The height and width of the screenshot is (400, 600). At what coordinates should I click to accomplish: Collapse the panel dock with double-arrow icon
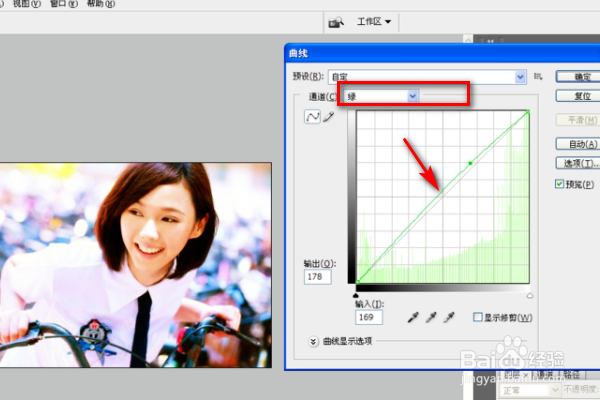490,41
